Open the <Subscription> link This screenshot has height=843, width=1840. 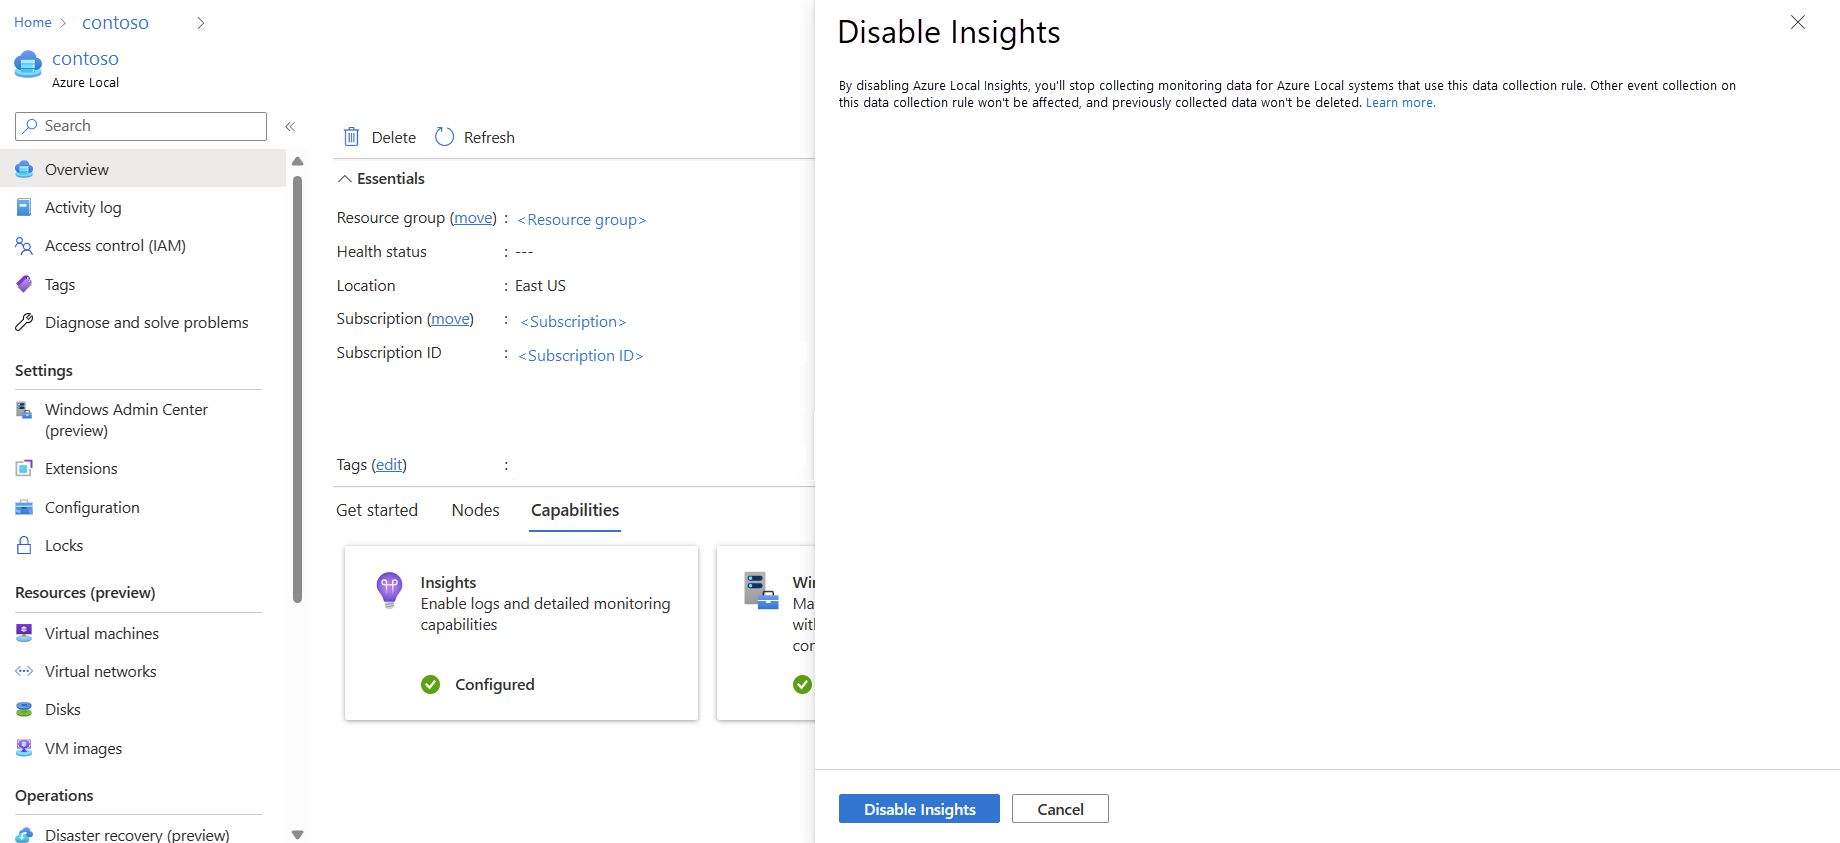pyautogui.click(x=573, y=322)
